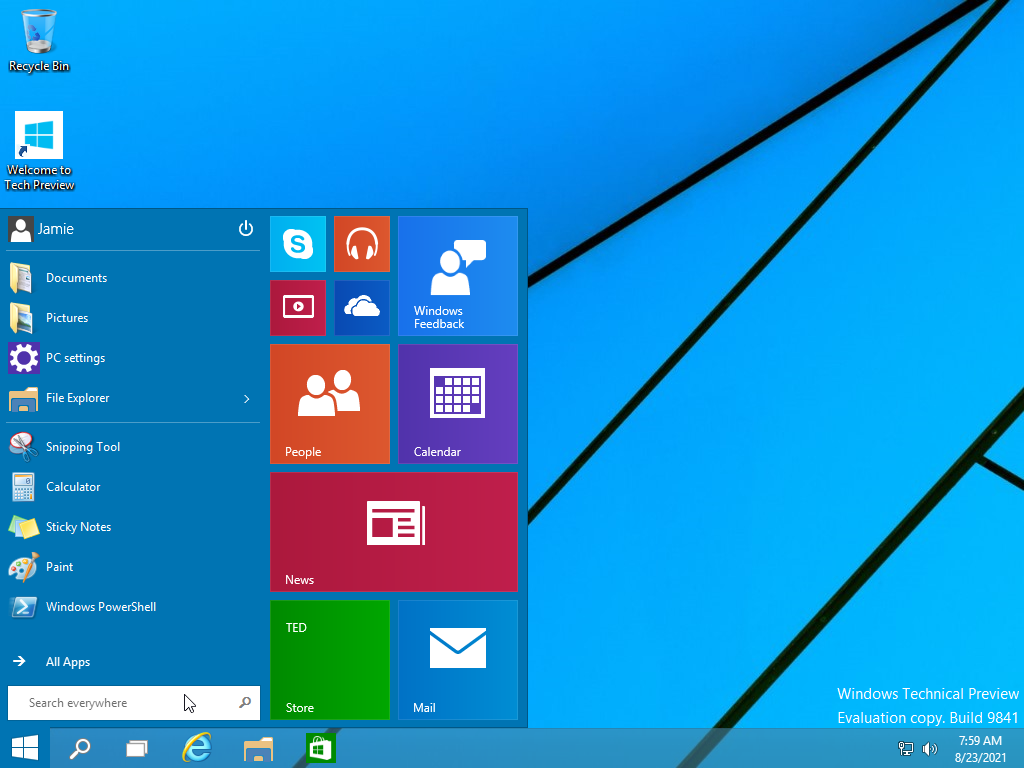Select the Recycle Bin desktop icon
This screenshot has width=1024, height=768.
click(39, 40)
